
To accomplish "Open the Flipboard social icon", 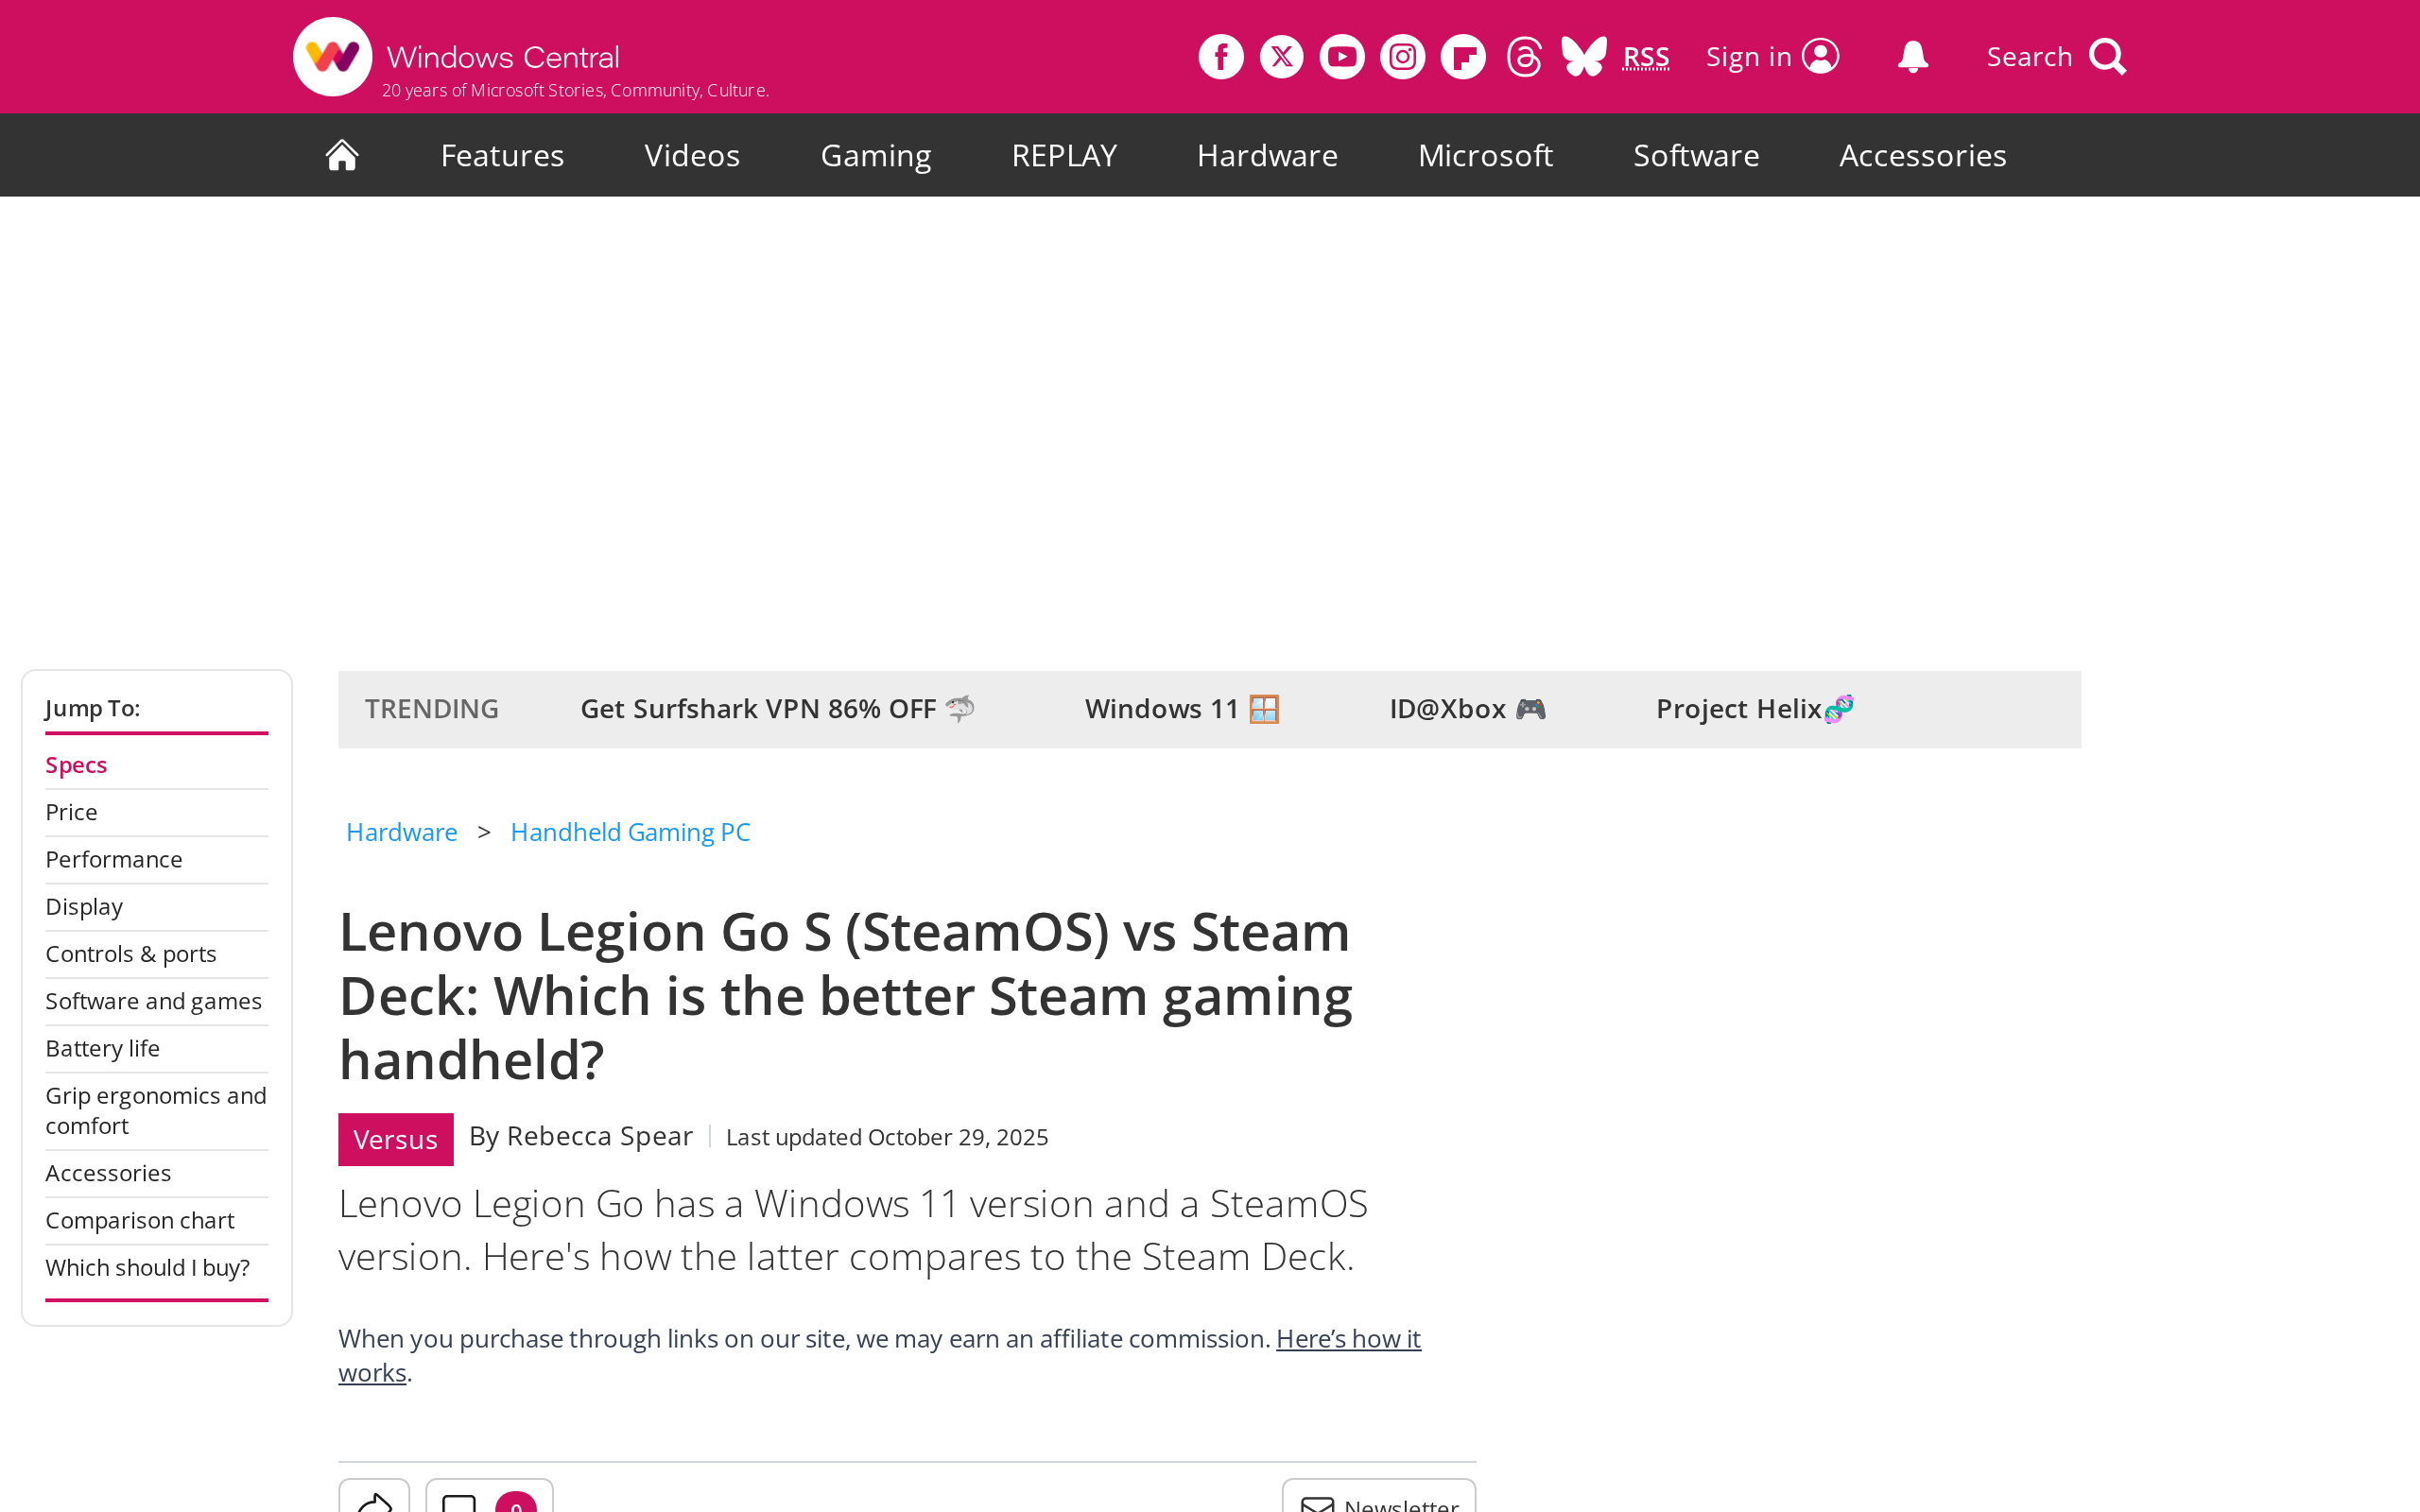I will tap(1463, 57).
